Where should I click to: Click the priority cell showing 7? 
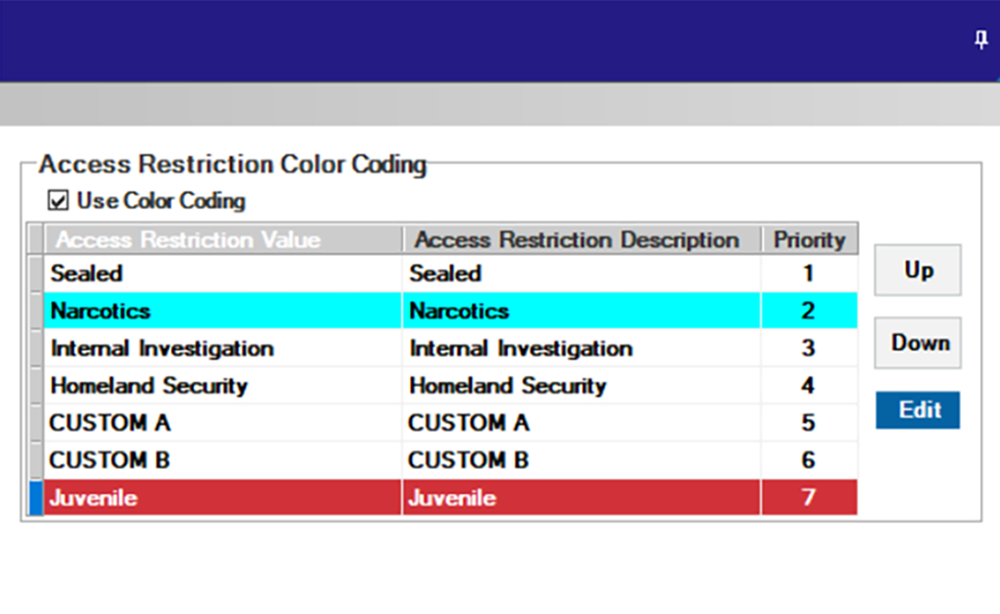click(810, 498)
